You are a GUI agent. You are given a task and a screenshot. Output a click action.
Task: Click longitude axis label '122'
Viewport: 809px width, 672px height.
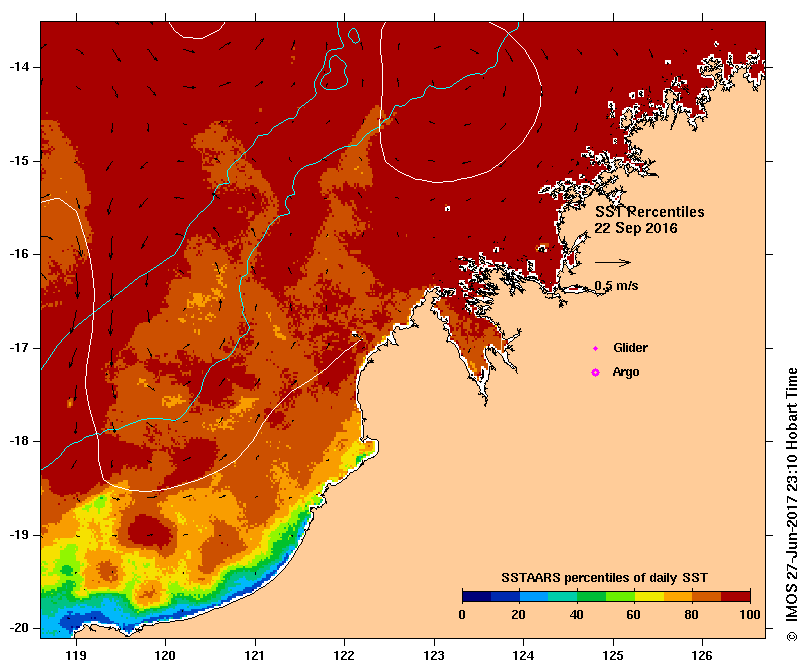344,655
